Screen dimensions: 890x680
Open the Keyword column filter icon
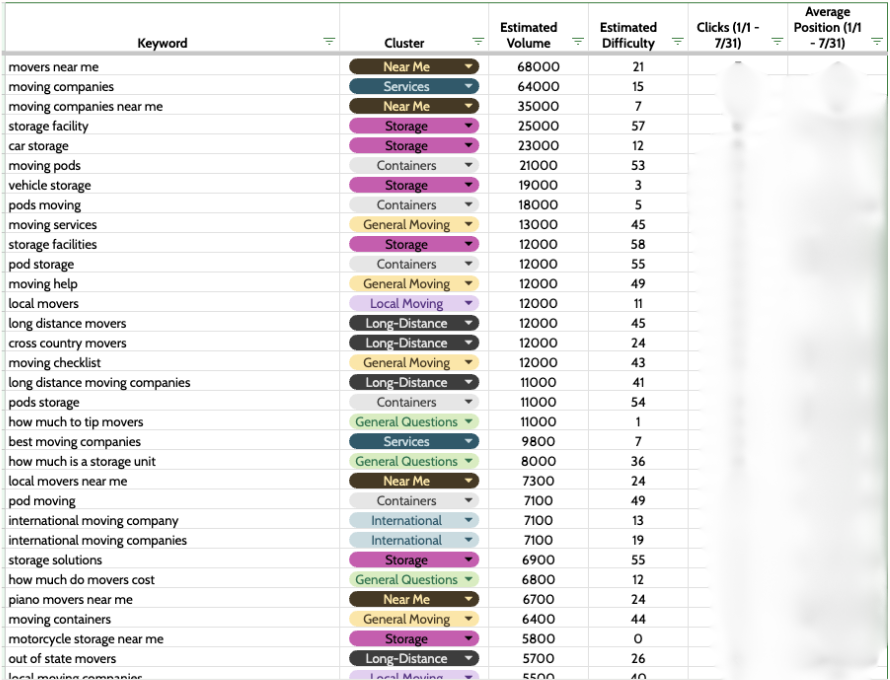pyautogui.click(x=329, y=41)
